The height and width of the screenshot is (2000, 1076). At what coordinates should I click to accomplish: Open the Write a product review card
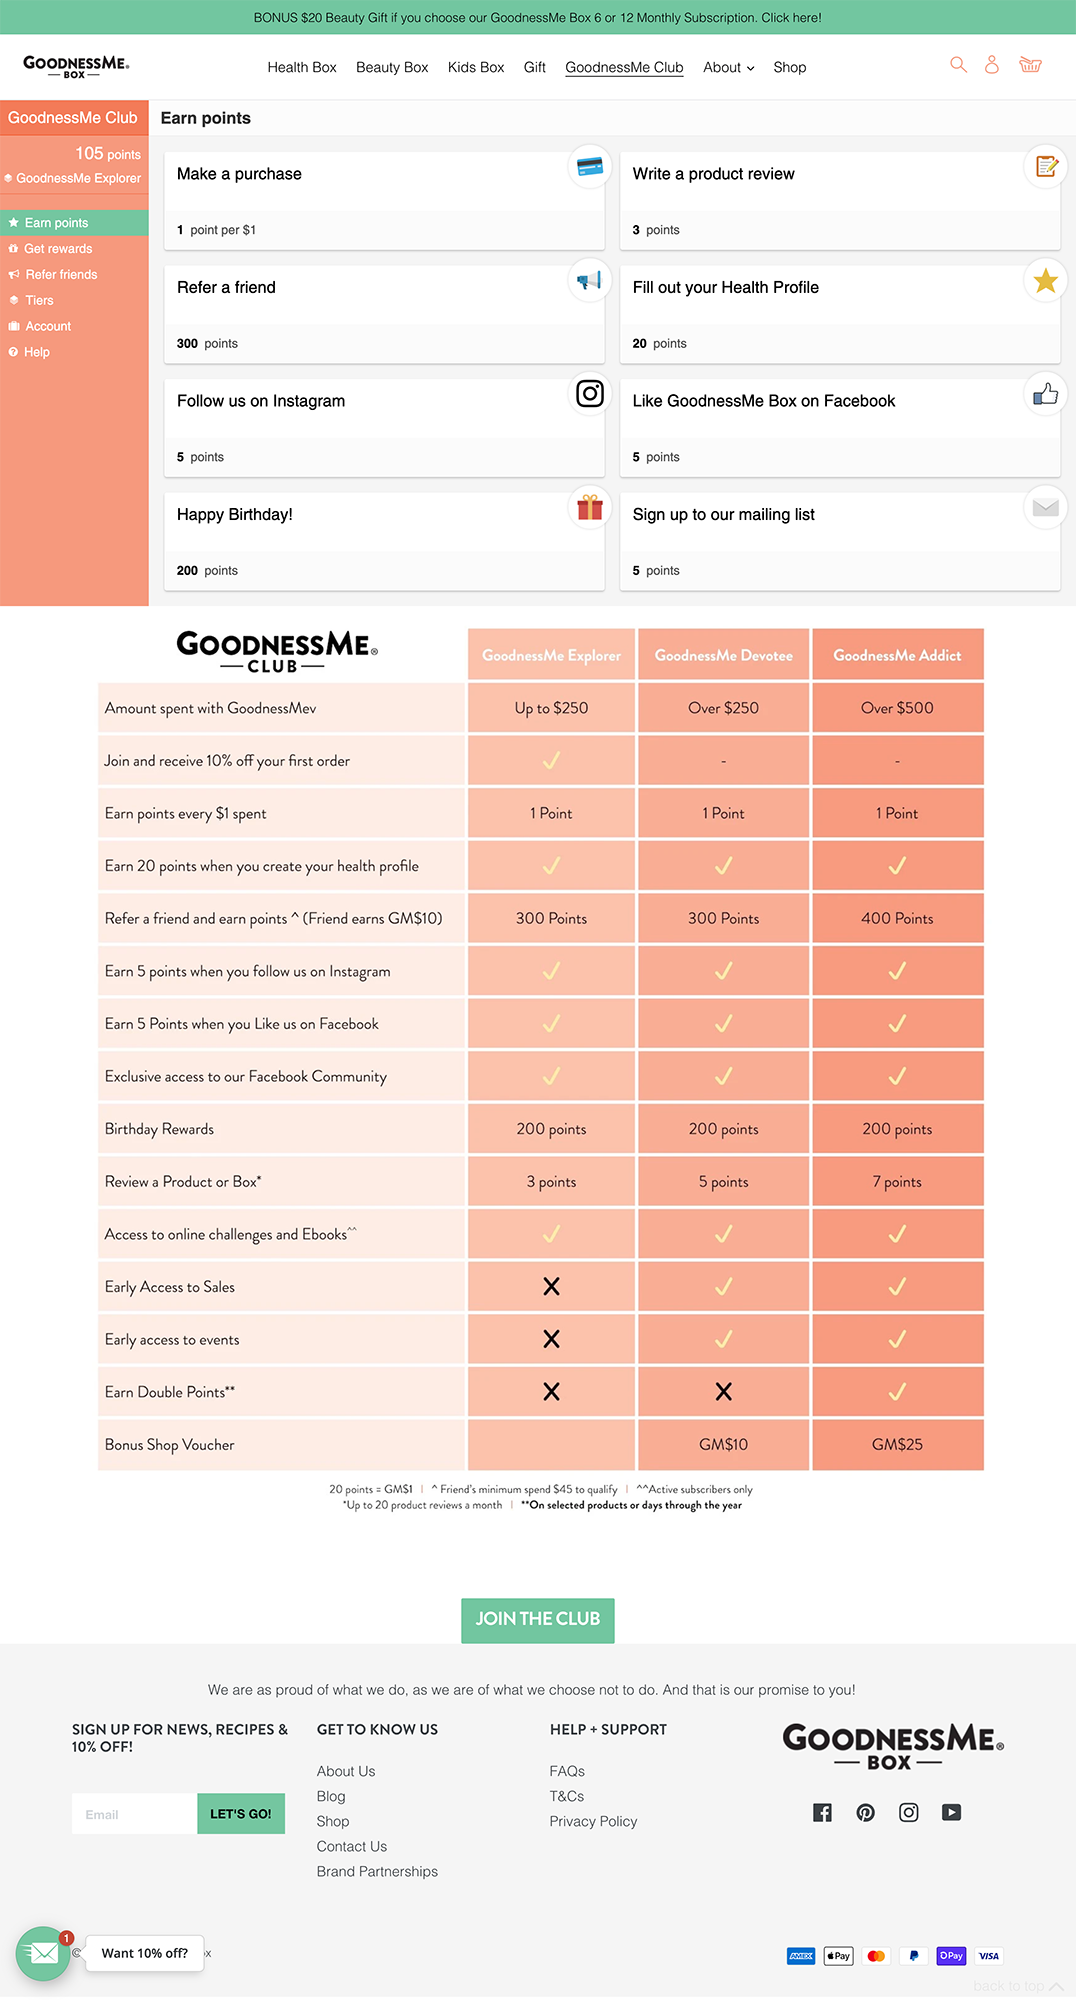[x=840, y=201]
